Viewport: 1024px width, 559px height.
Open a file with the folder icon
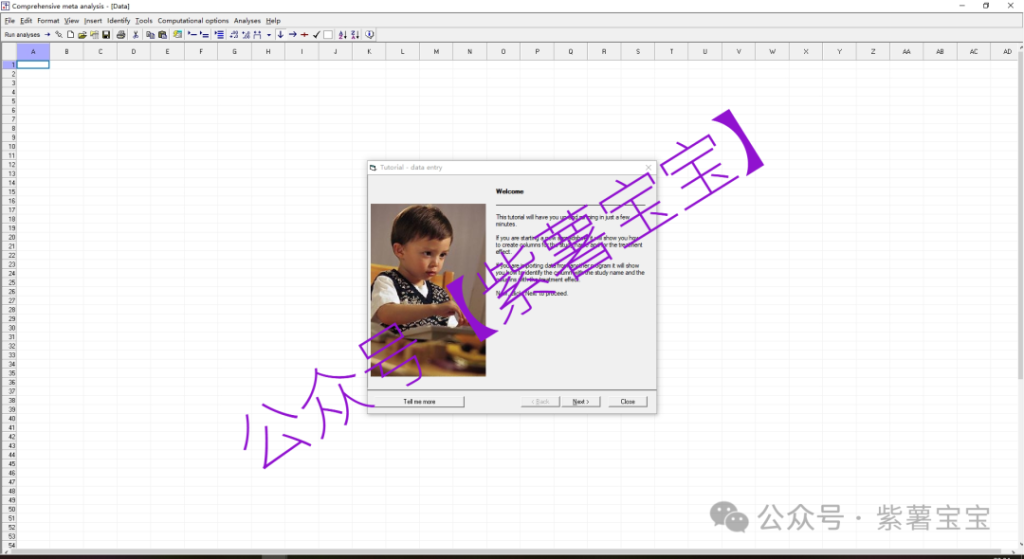point(82,35)
